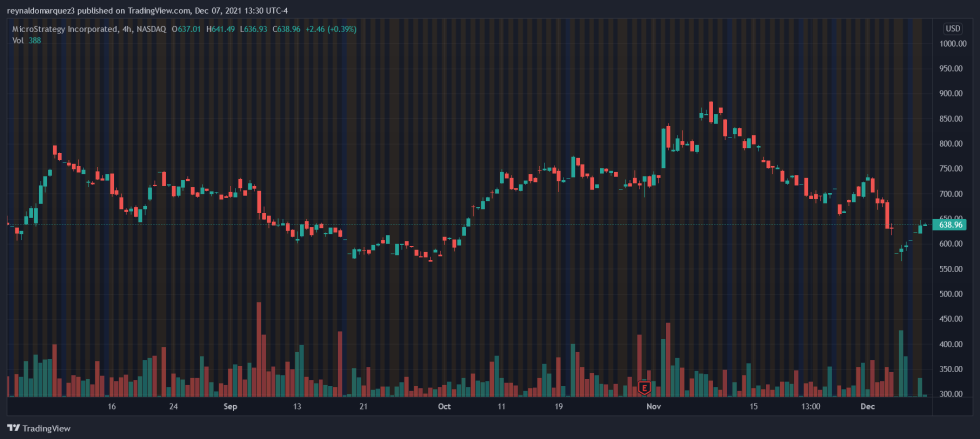Viewport: 980px width, 439px height.
Task: Click the '13:00' label on time axis
Action: tap(811, 407)
